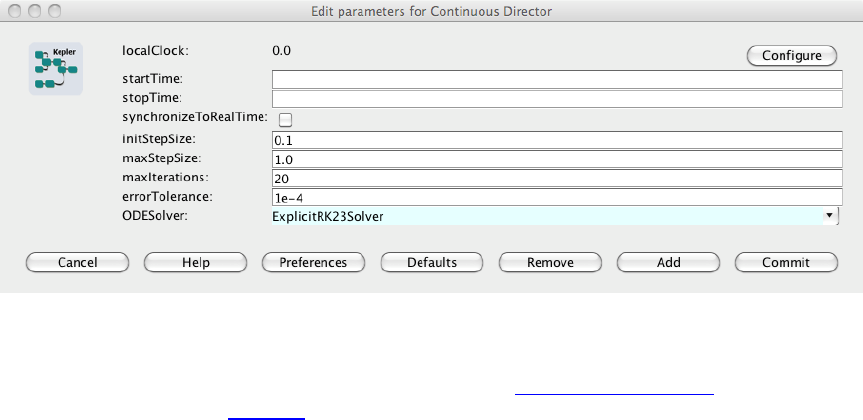Click the Remove parameter button
The height and width of the screenshot is (420, 863).
coord(550,262)
